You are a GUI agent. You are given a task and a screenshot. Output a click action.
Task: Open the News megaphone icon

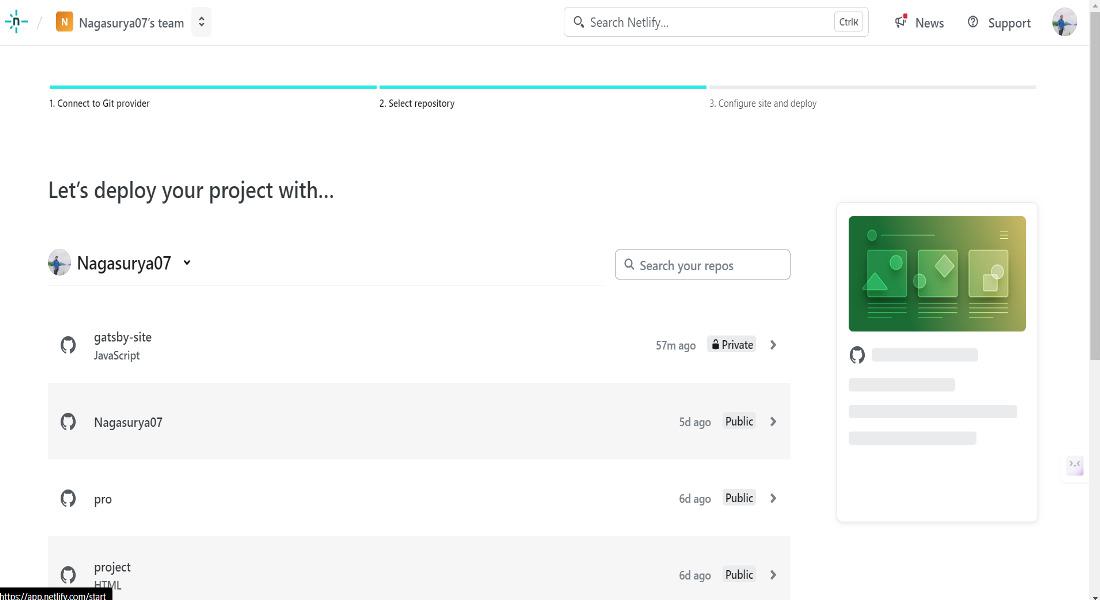click(x=901, y=22)
